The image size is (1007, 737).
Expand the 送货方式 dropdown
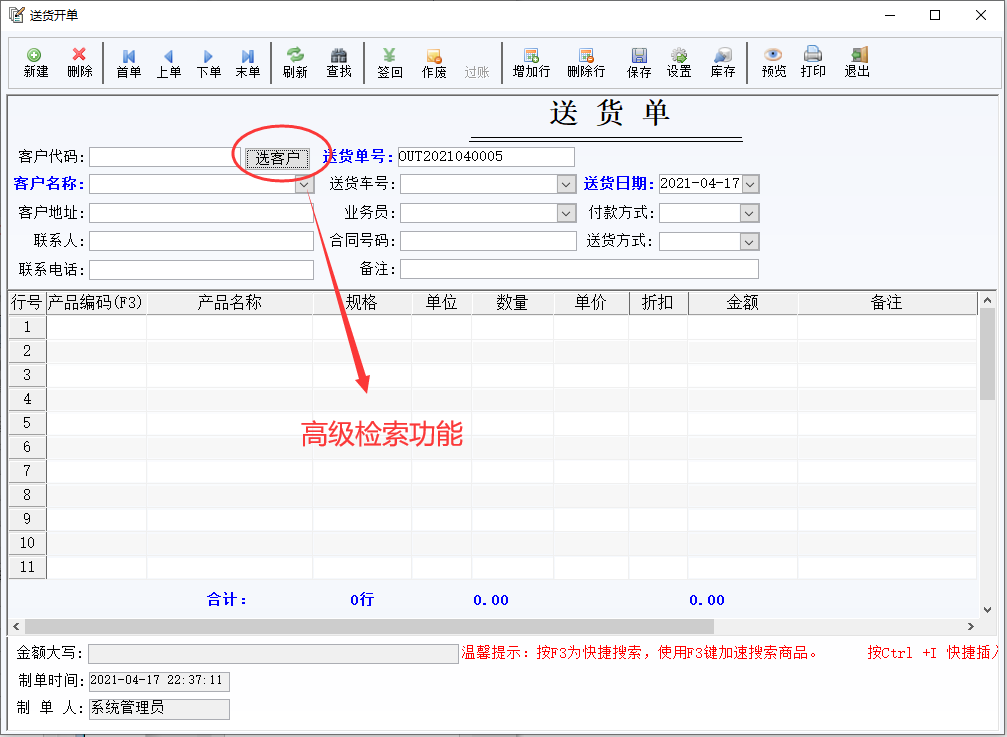749,241
